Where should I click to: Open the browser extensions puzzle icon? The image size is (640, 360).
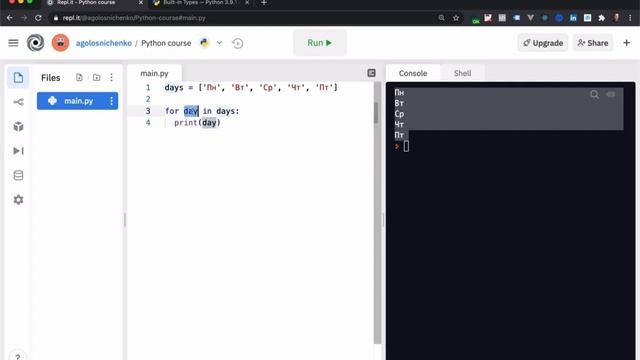[602, 18]
